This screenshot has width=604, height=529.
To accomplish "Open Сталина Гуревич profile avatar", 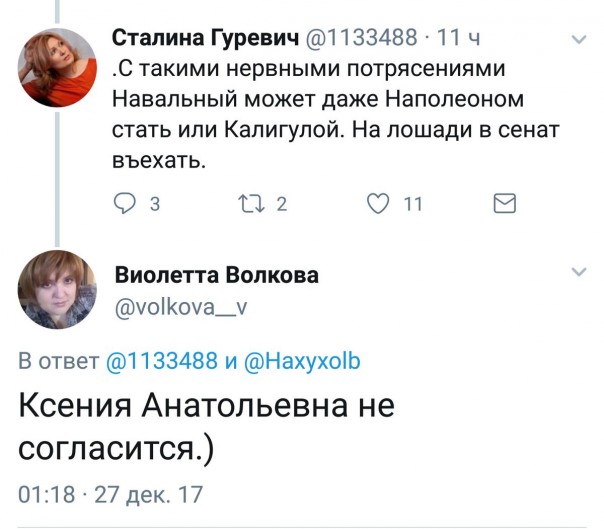I will point(58,68).
